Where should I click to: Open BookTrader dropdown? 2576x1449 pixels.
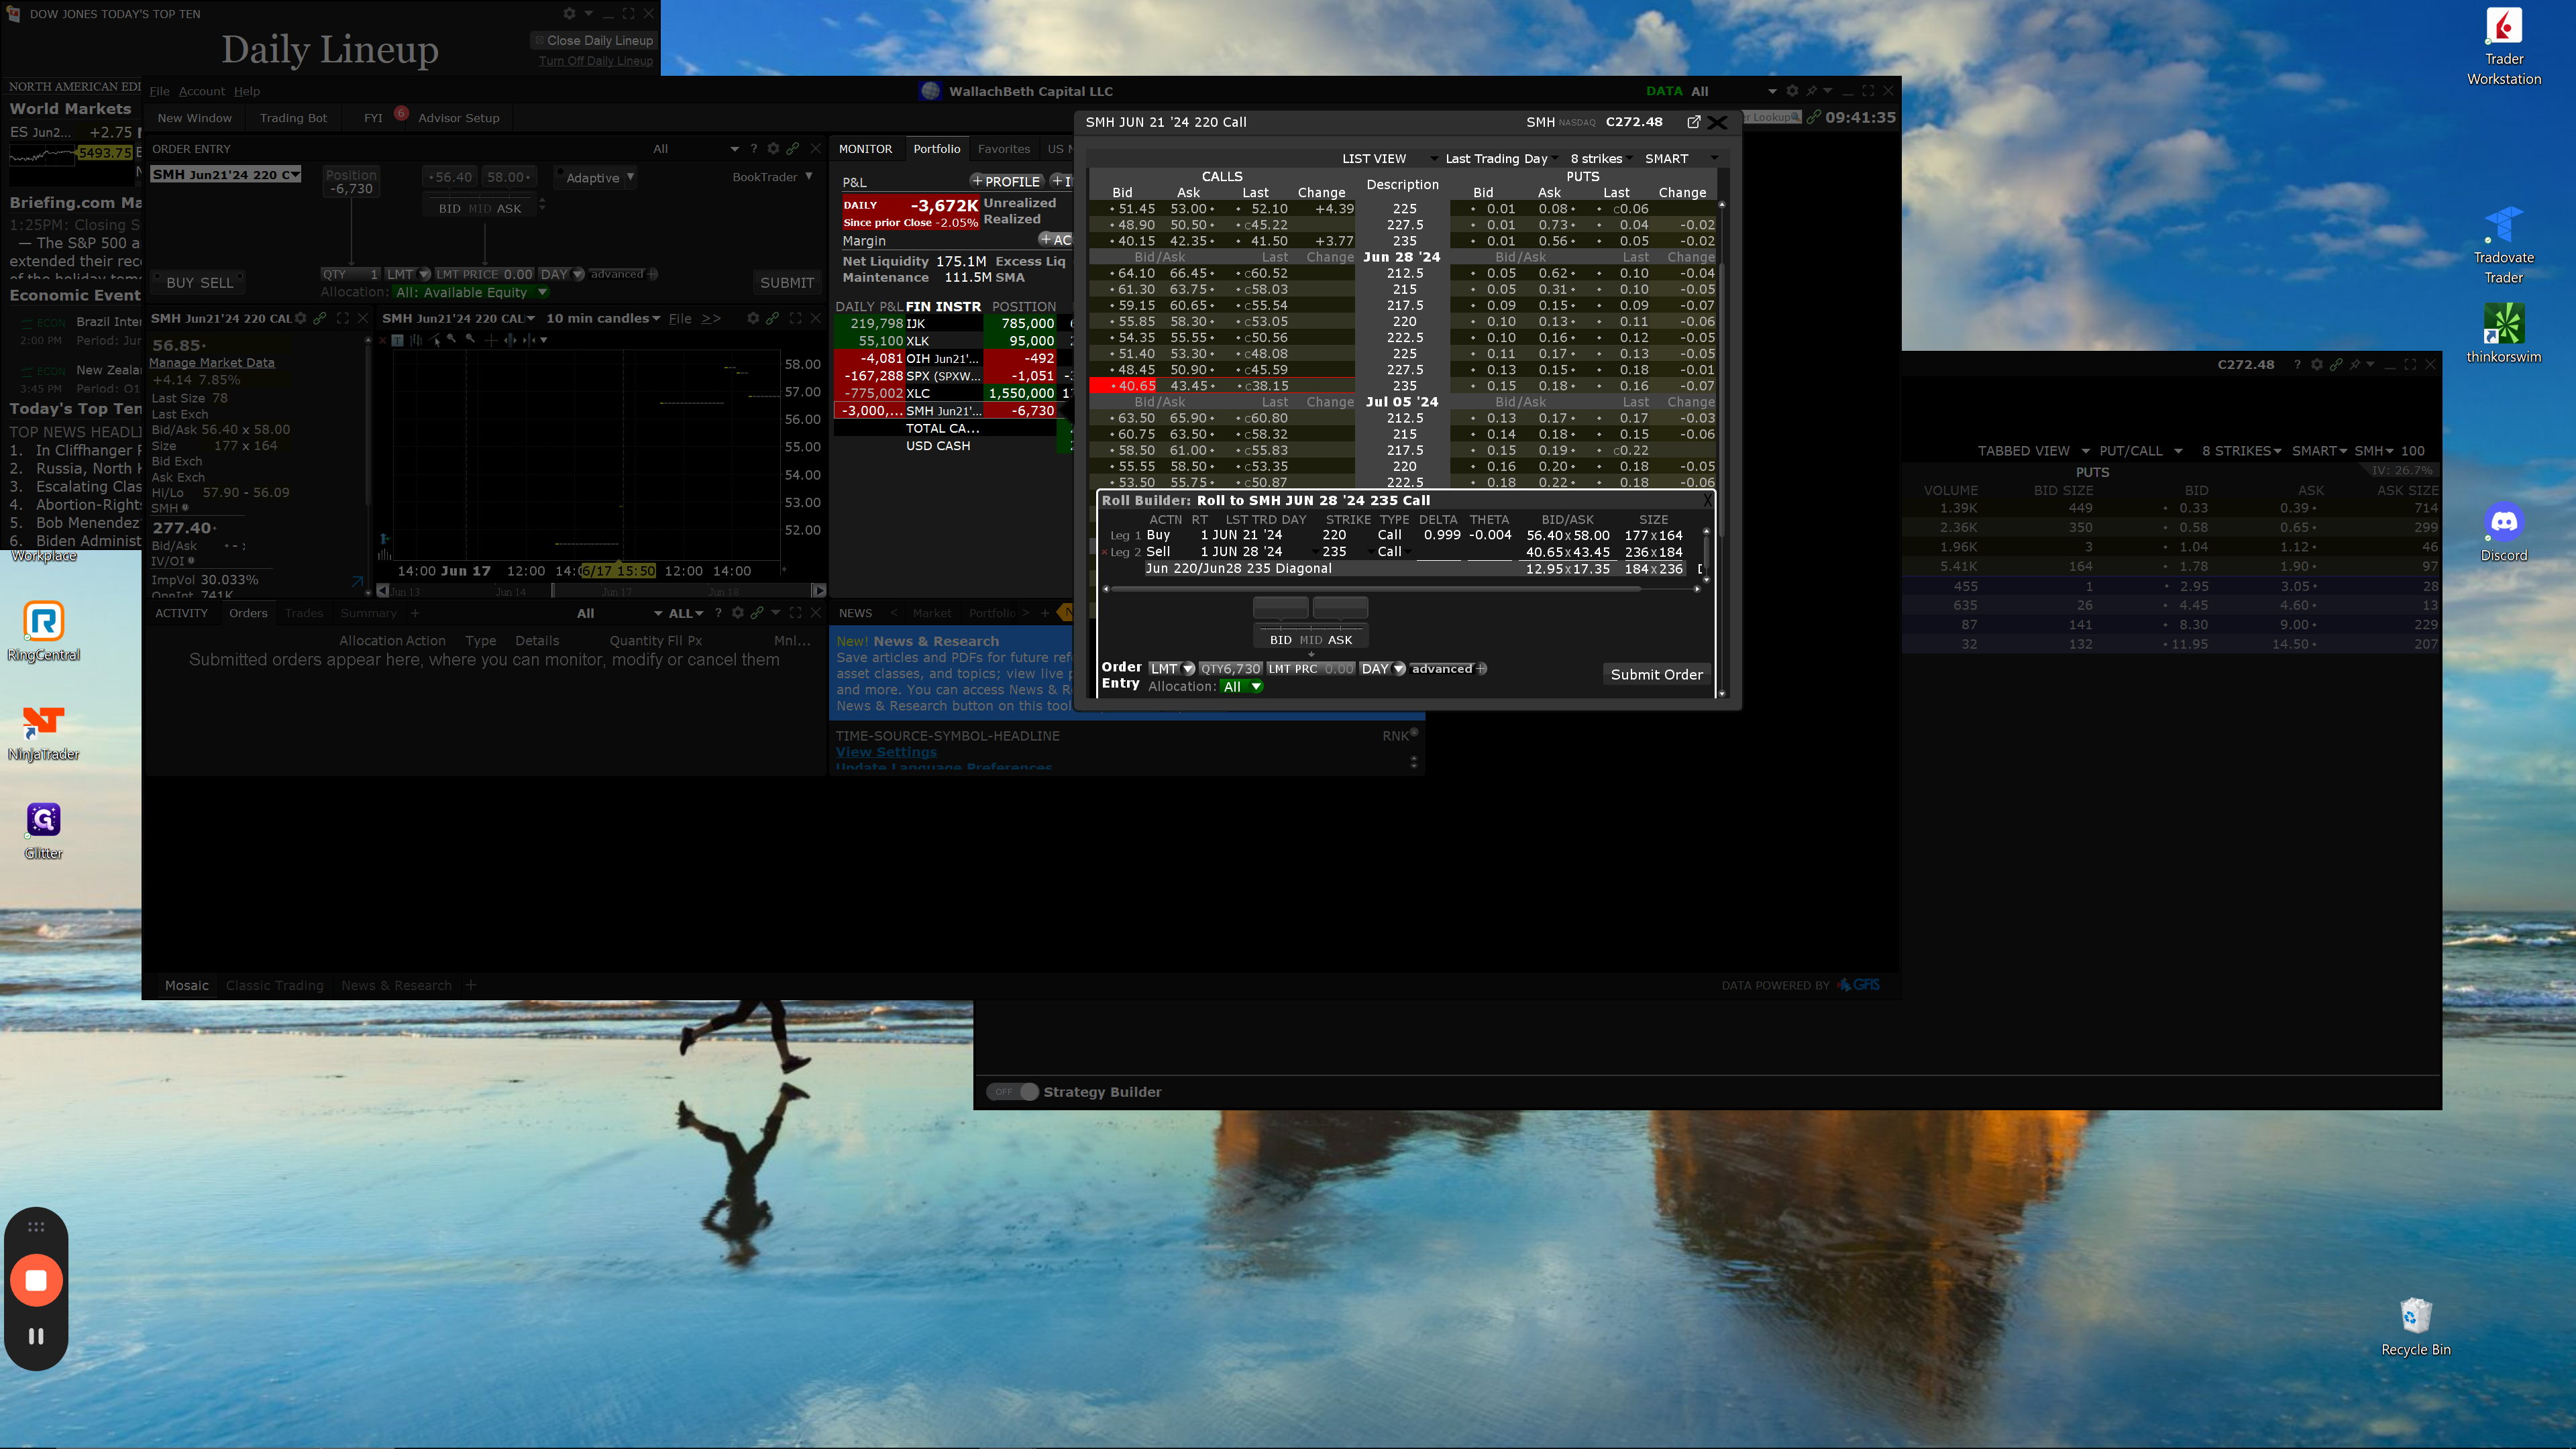pyautogui.click(x=772, y=177)
